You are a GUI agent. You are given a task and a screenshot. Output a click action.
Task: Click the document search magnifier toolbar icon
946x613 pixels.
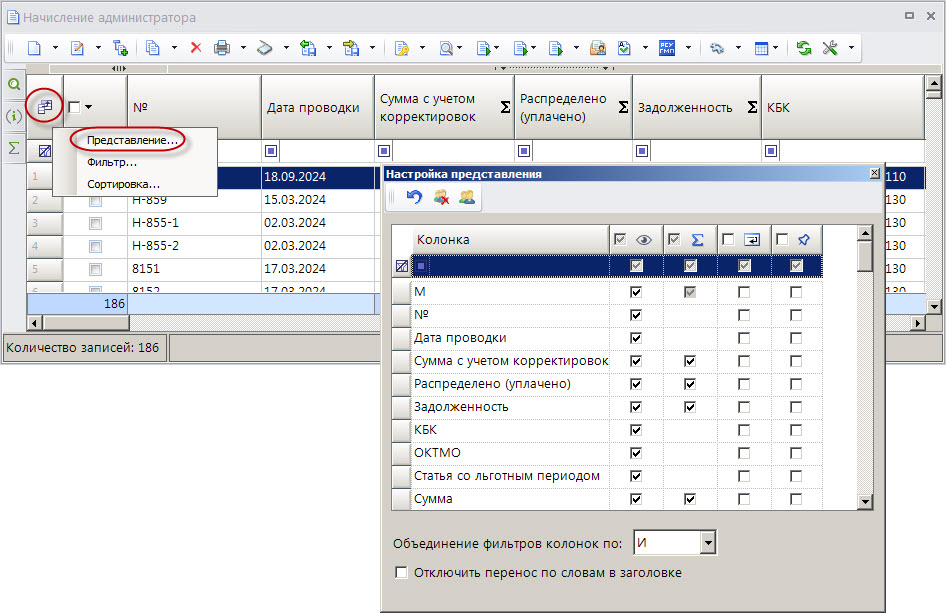click(446, 48)
